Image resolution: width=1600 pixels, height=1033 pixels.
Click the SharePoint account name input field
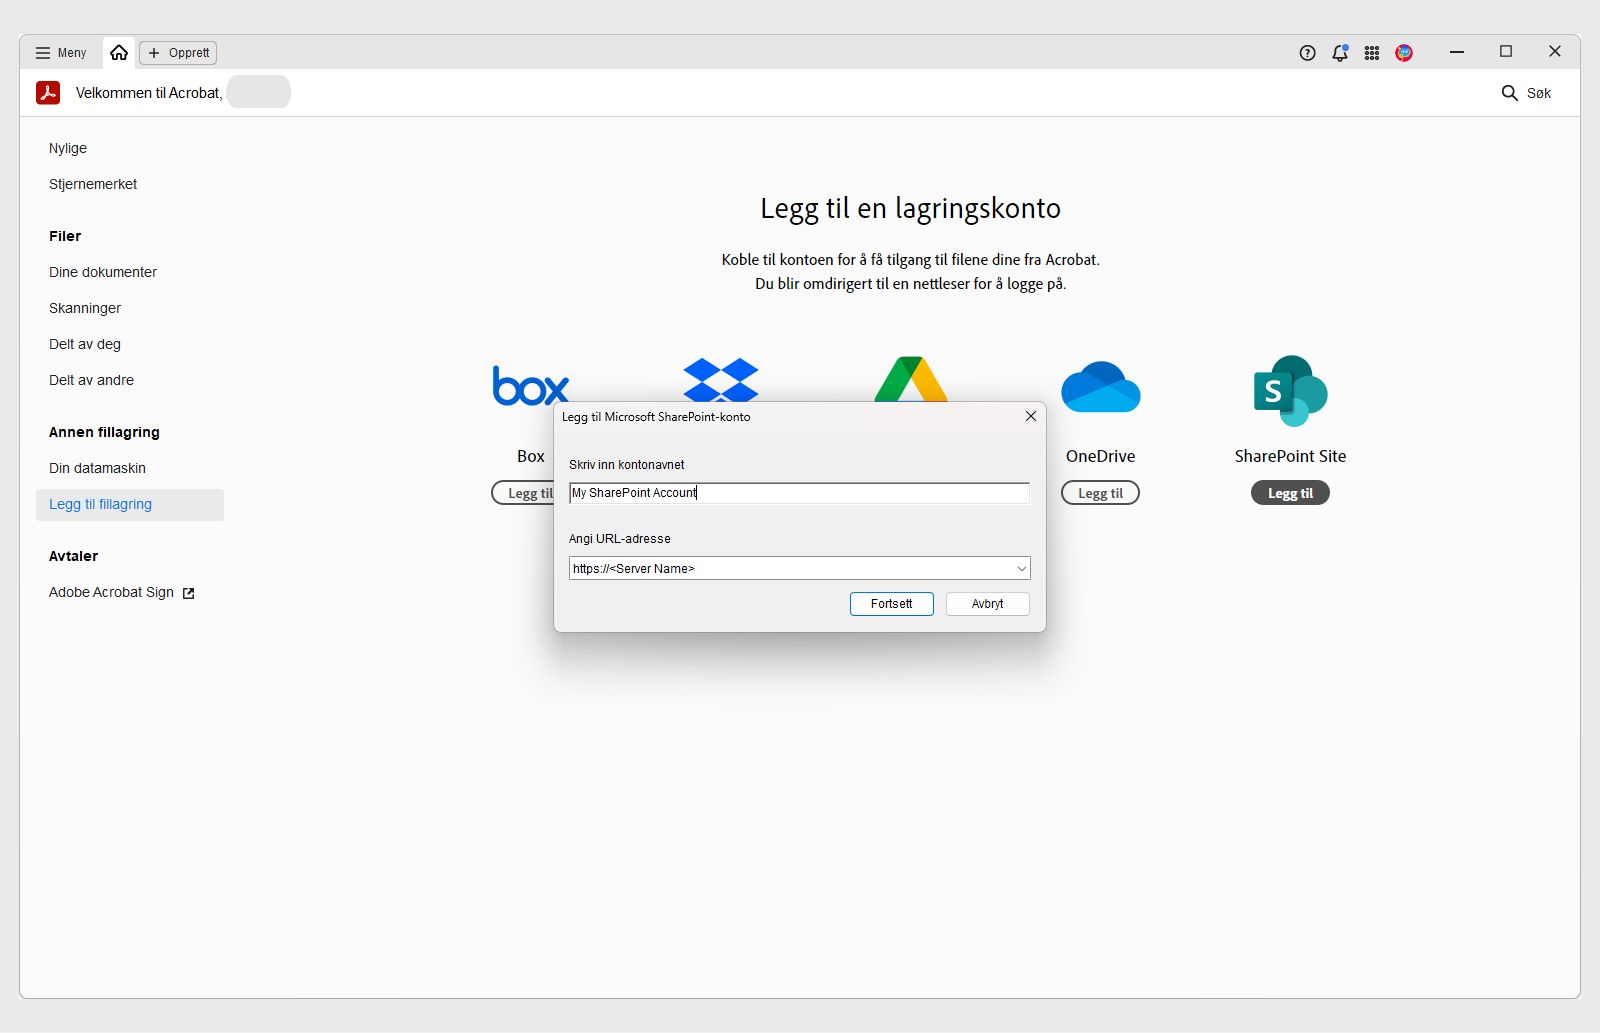pyautogui.click(x=798, y=493)
